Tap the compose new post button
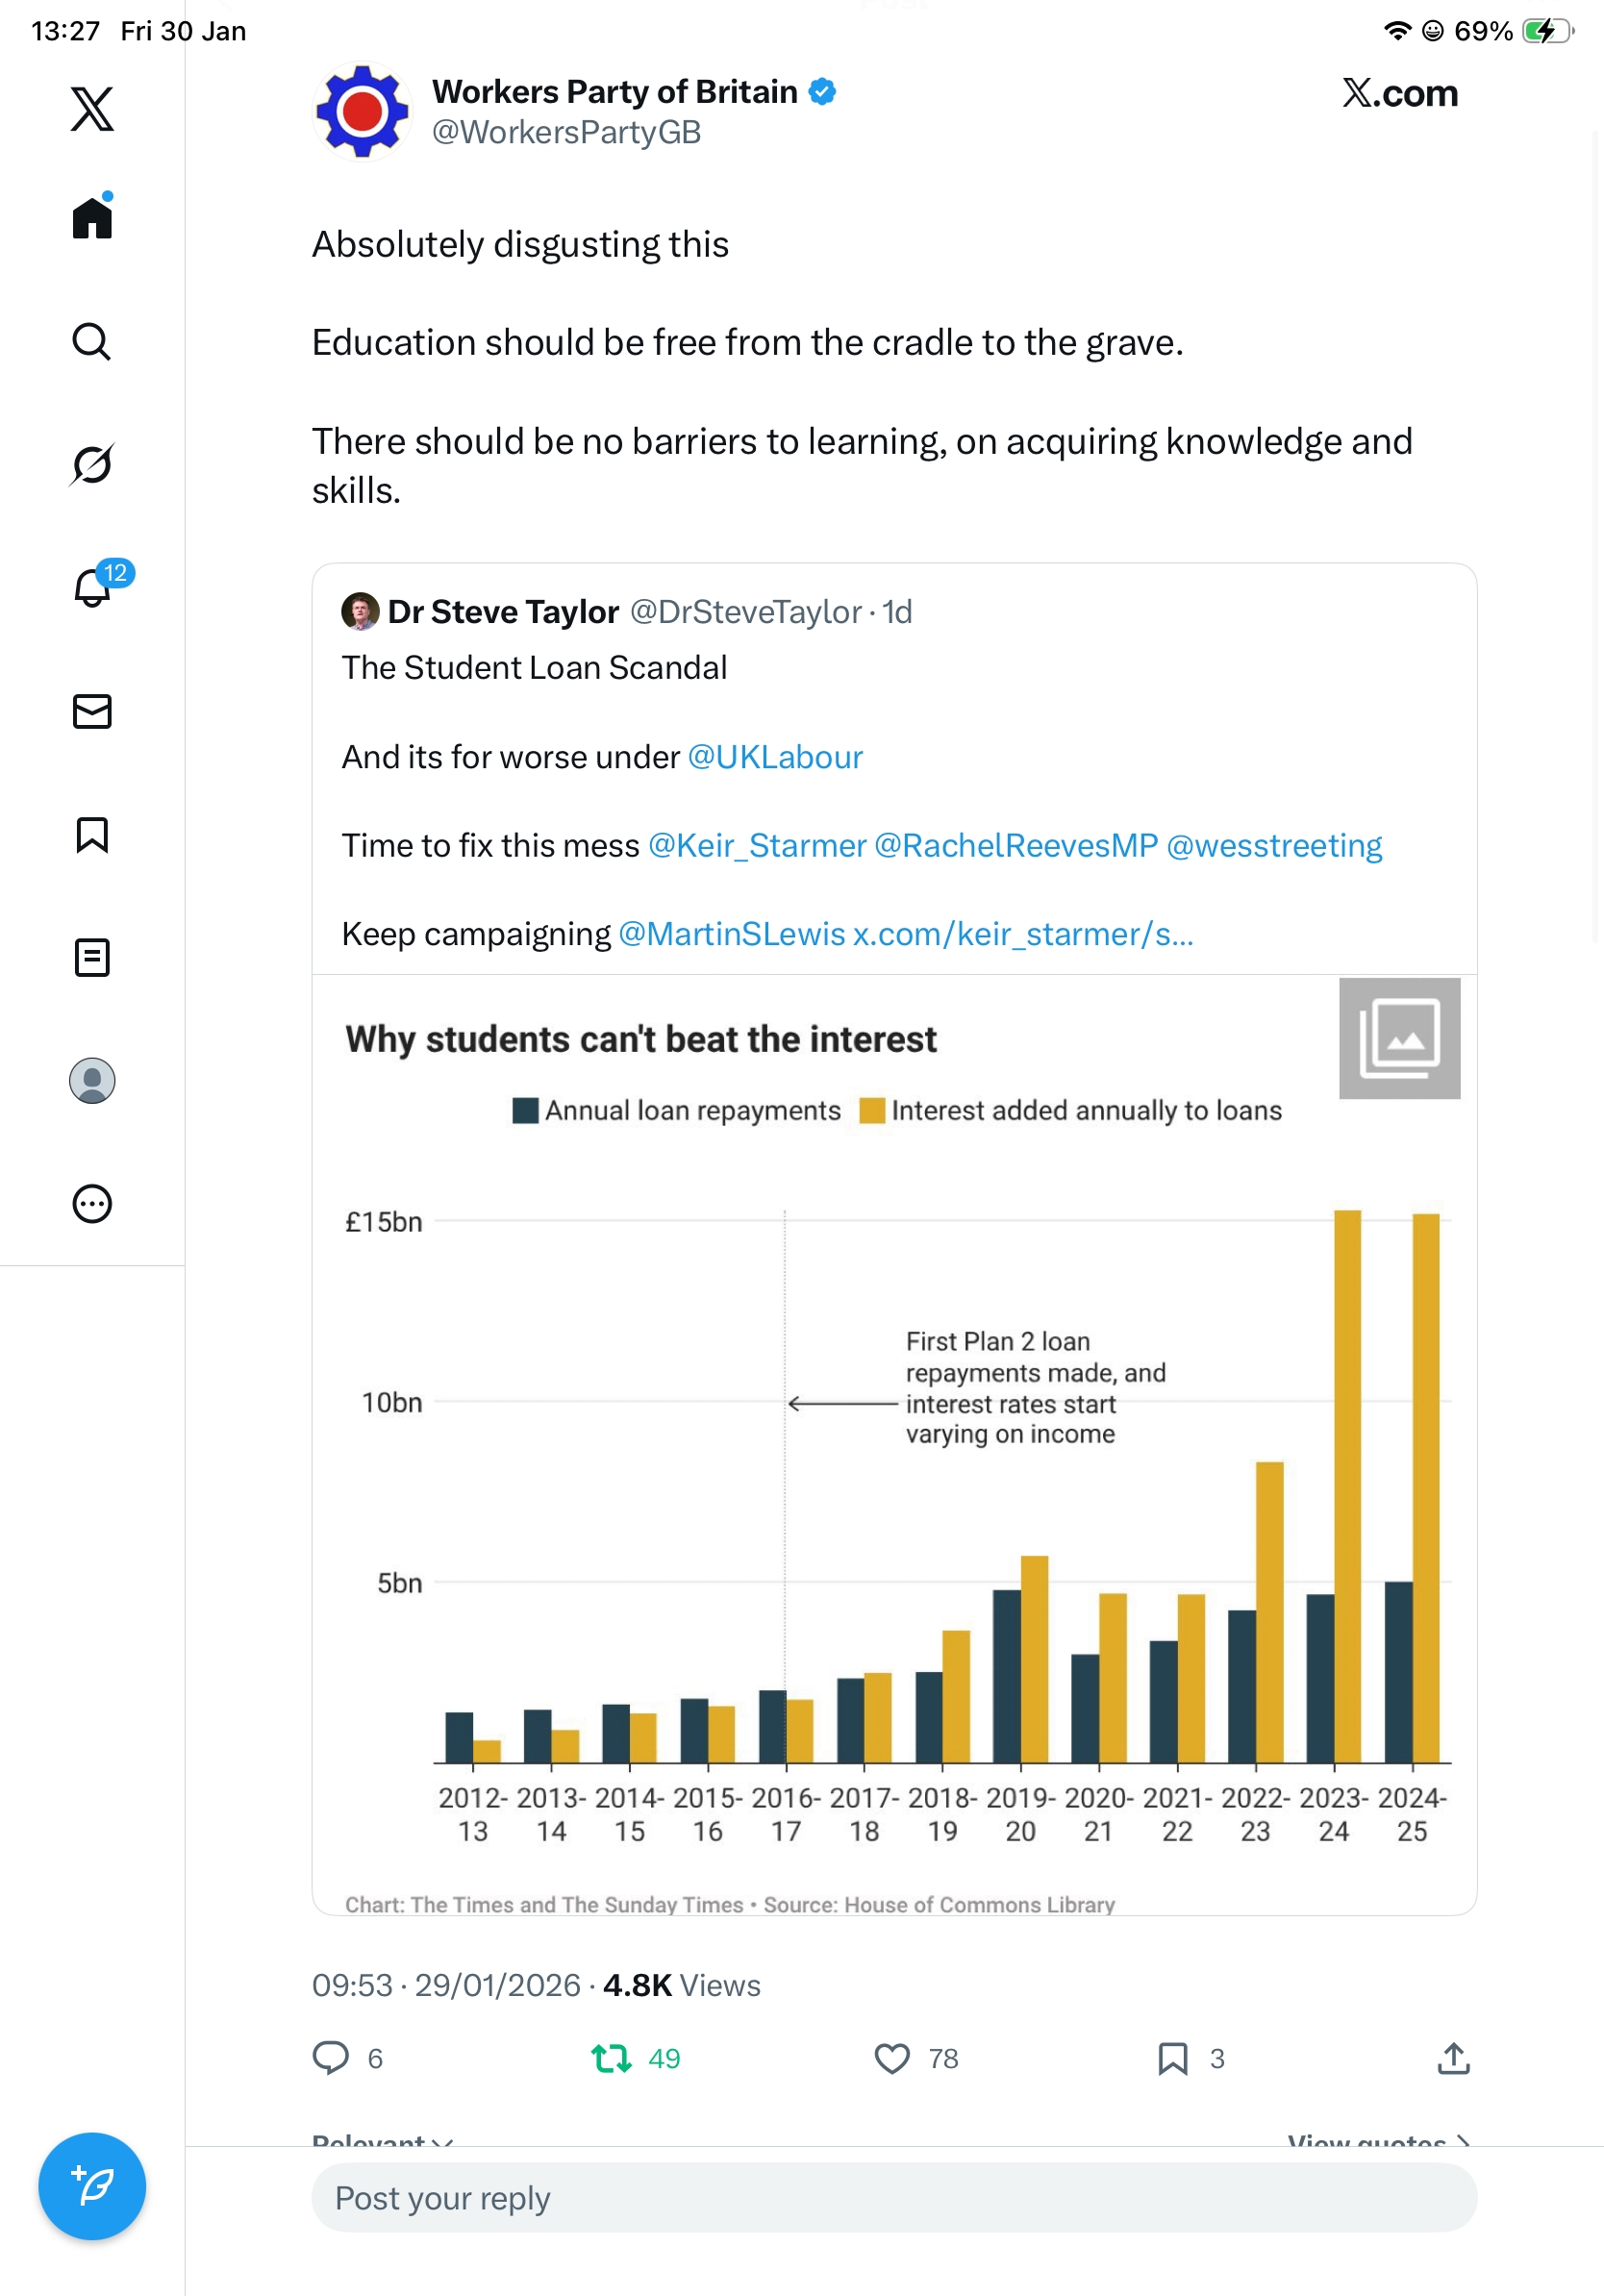1604x2296 pixels. pos(92,2186)
